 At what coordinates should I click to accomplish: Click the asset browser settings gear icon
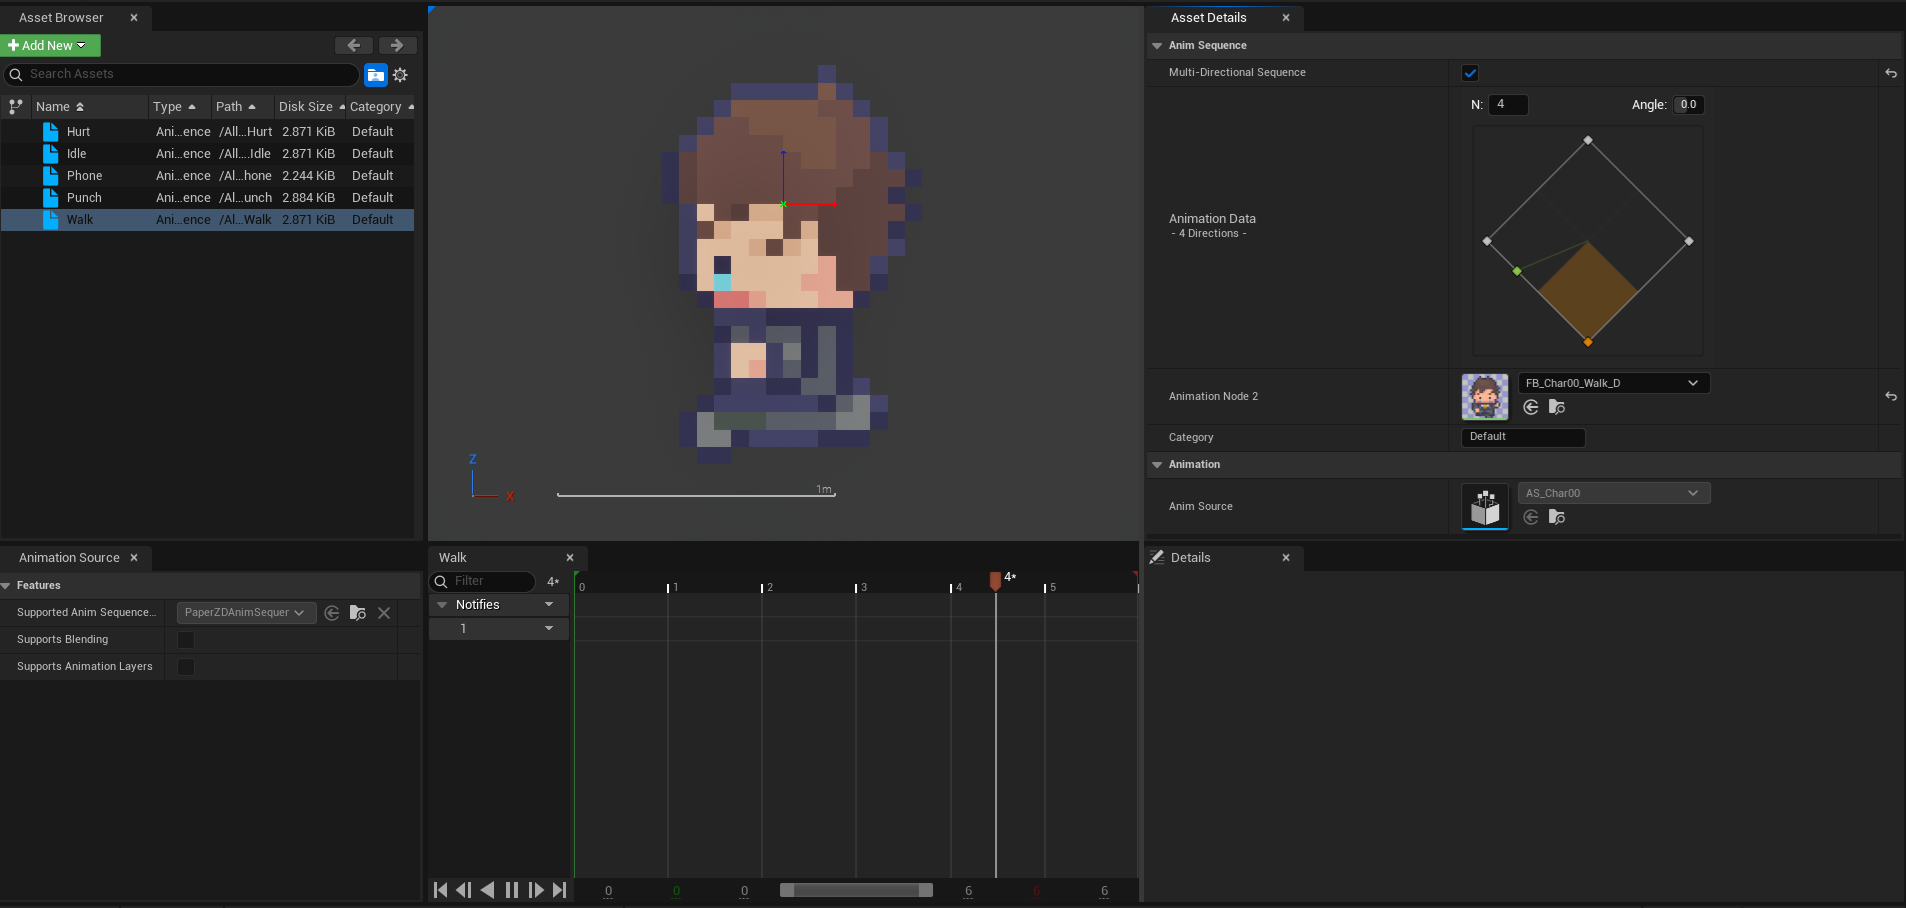click(400, 75)
